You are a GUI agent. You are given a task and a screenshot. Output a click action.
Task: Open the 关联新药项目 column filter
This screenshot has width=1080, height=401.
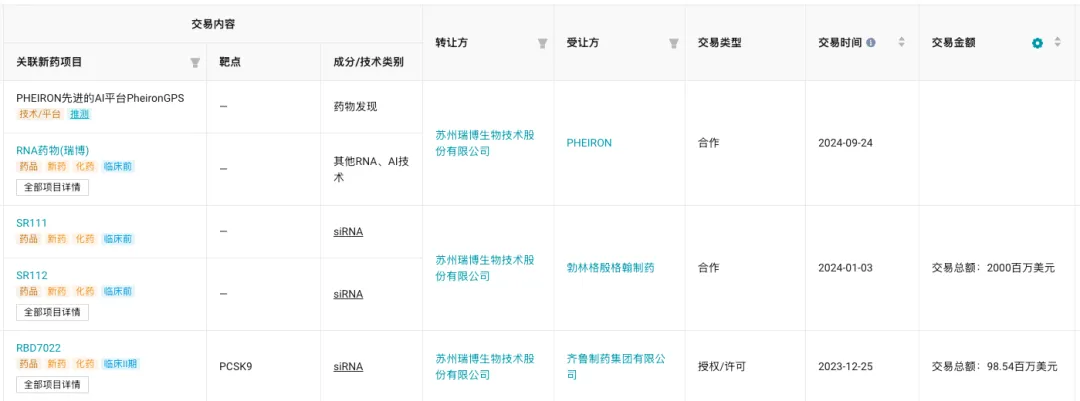coord(195,62)
